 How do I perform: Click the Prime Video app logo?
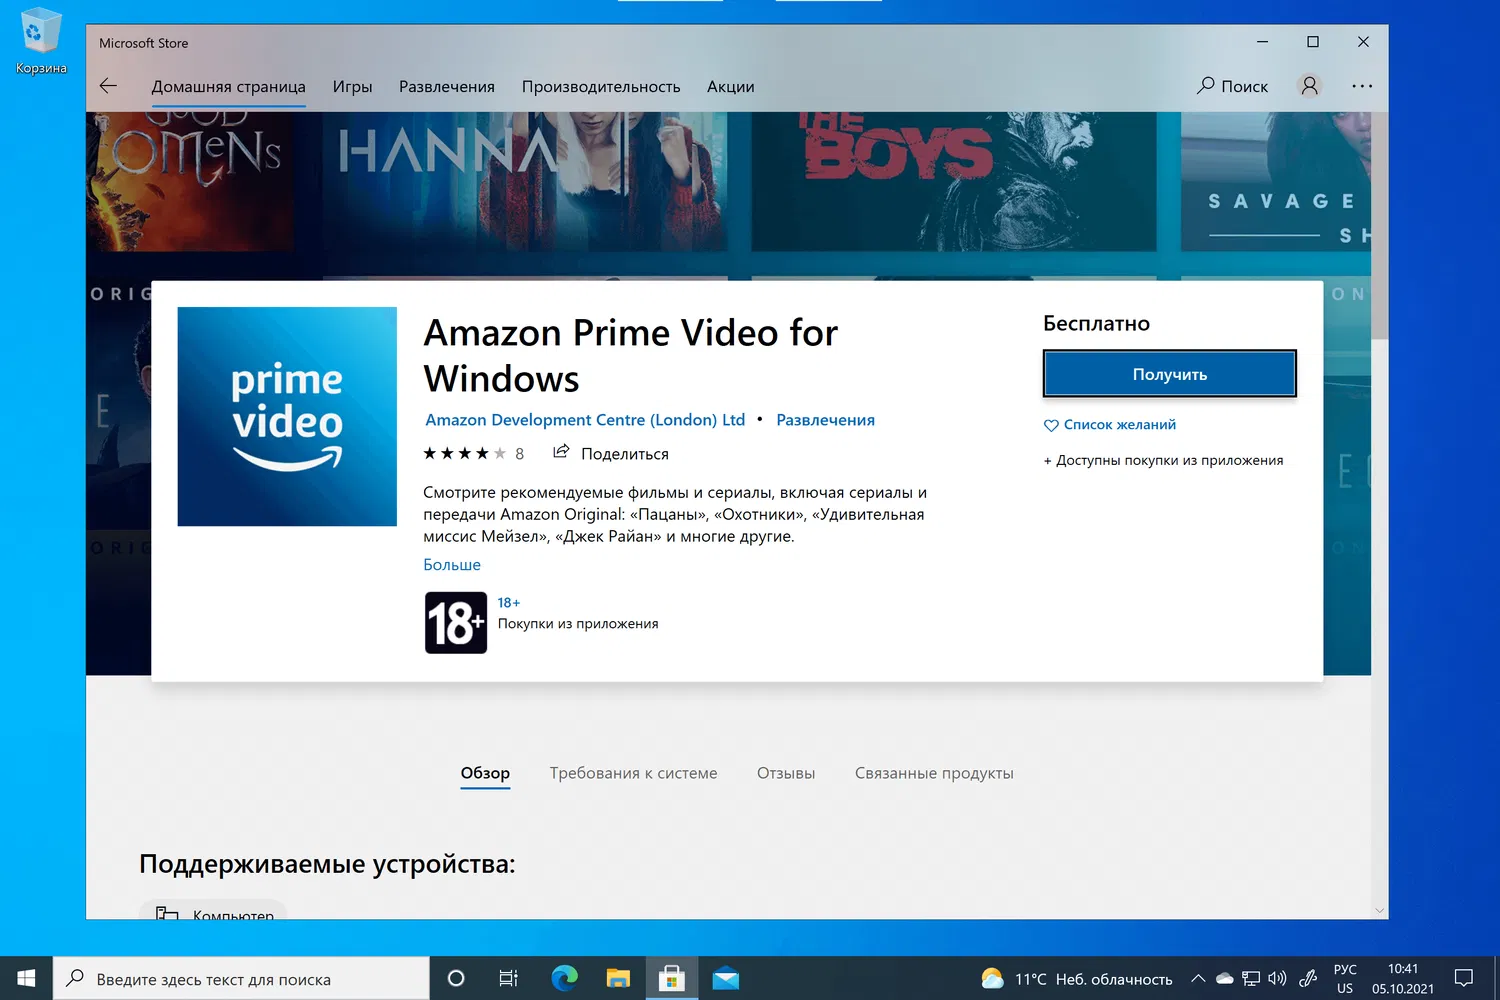[287, 416]
